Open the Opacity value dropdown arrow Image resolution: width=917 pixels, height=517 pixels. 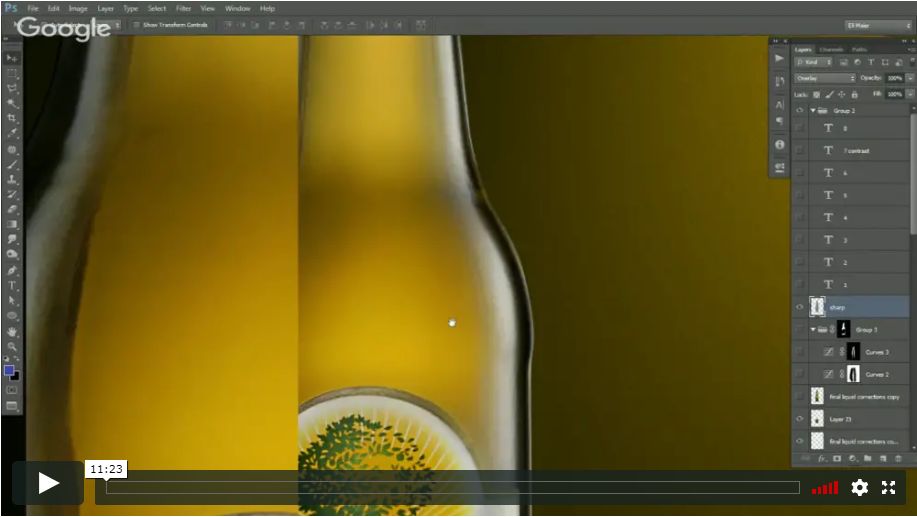pos(910,78)
